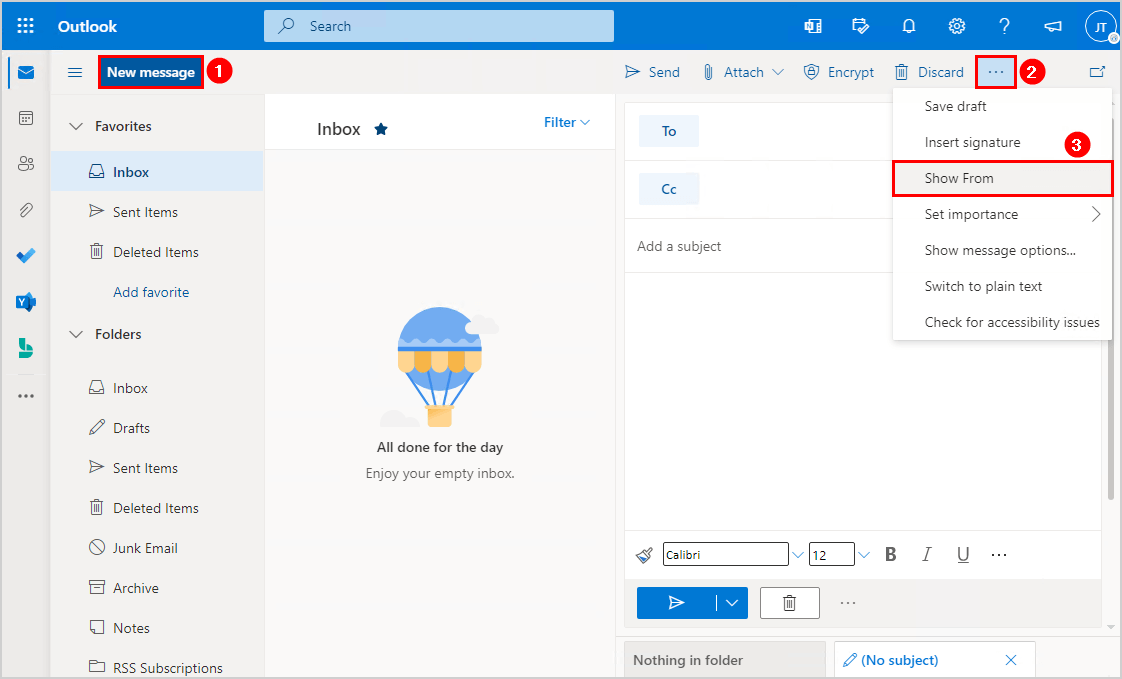Open feedback megaphone icon in header
Viewport: 1122px width, 679px height.
tap(1053, 26)
